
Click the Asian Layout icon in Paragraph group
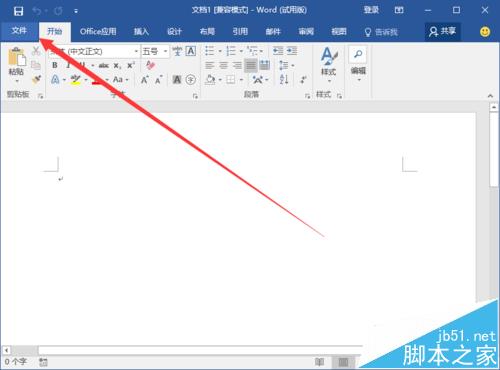pos(258,80)
